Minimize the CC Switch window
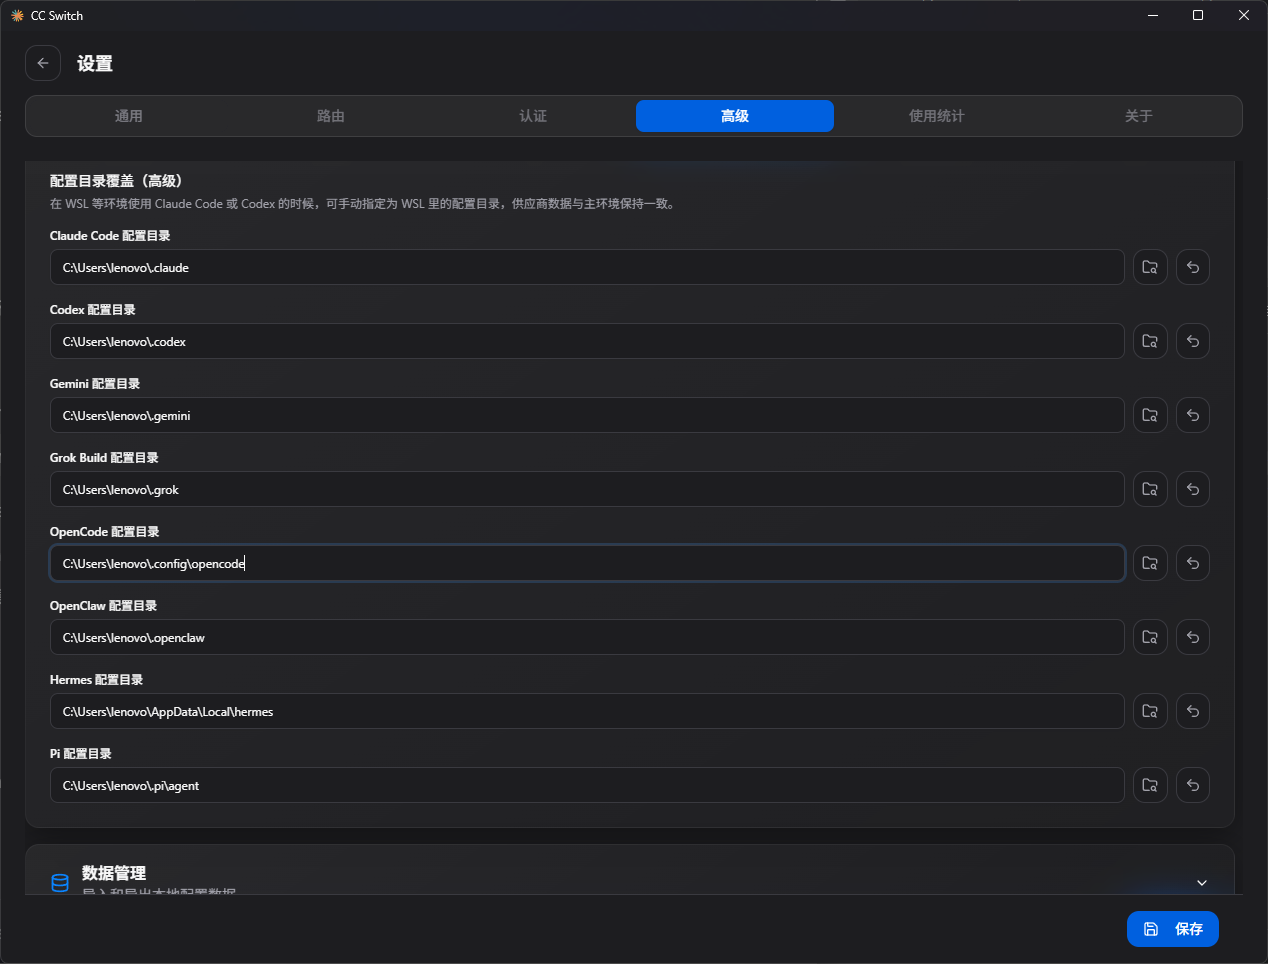 1153,15
